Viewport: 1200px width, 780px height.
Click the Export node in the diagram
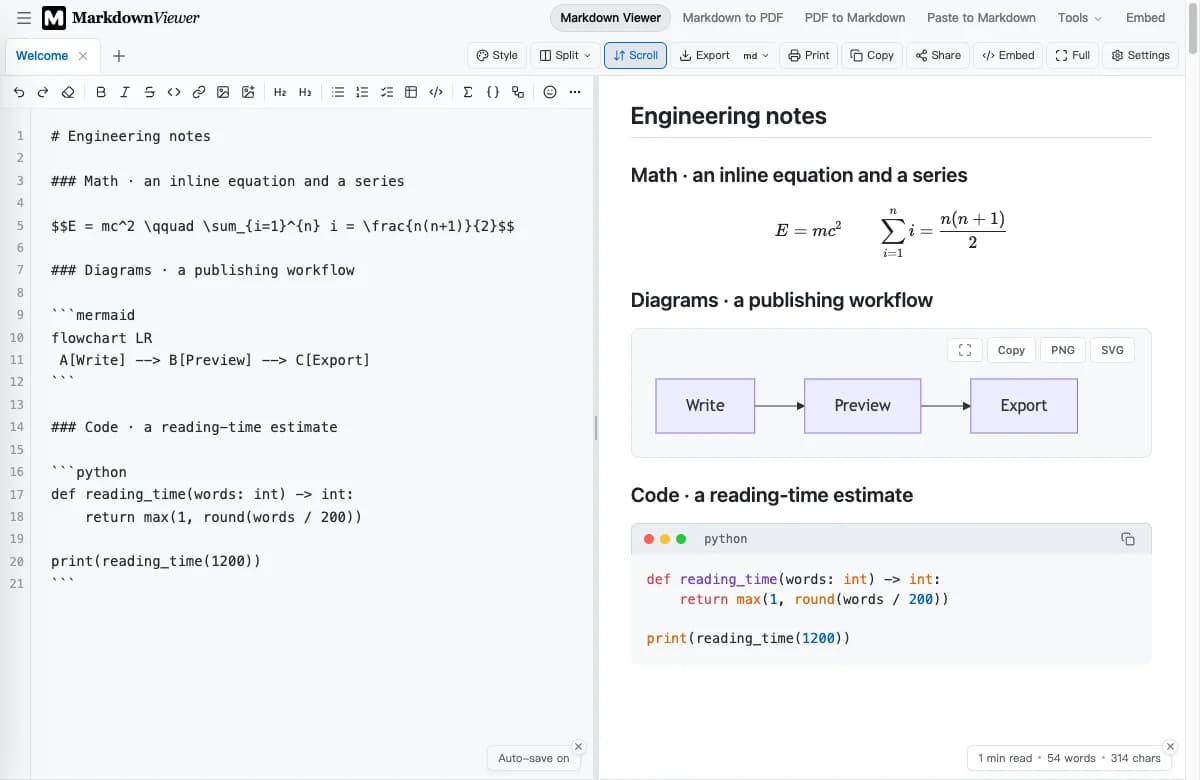coord(1024,405)
